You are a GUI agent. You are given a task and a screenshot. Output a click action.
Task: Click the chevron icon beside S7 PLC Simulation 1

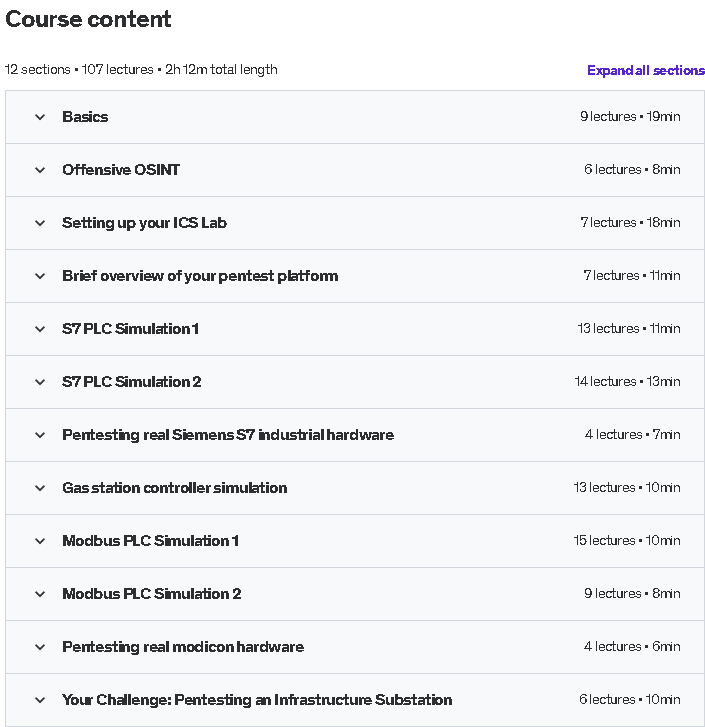pos(40,329)
